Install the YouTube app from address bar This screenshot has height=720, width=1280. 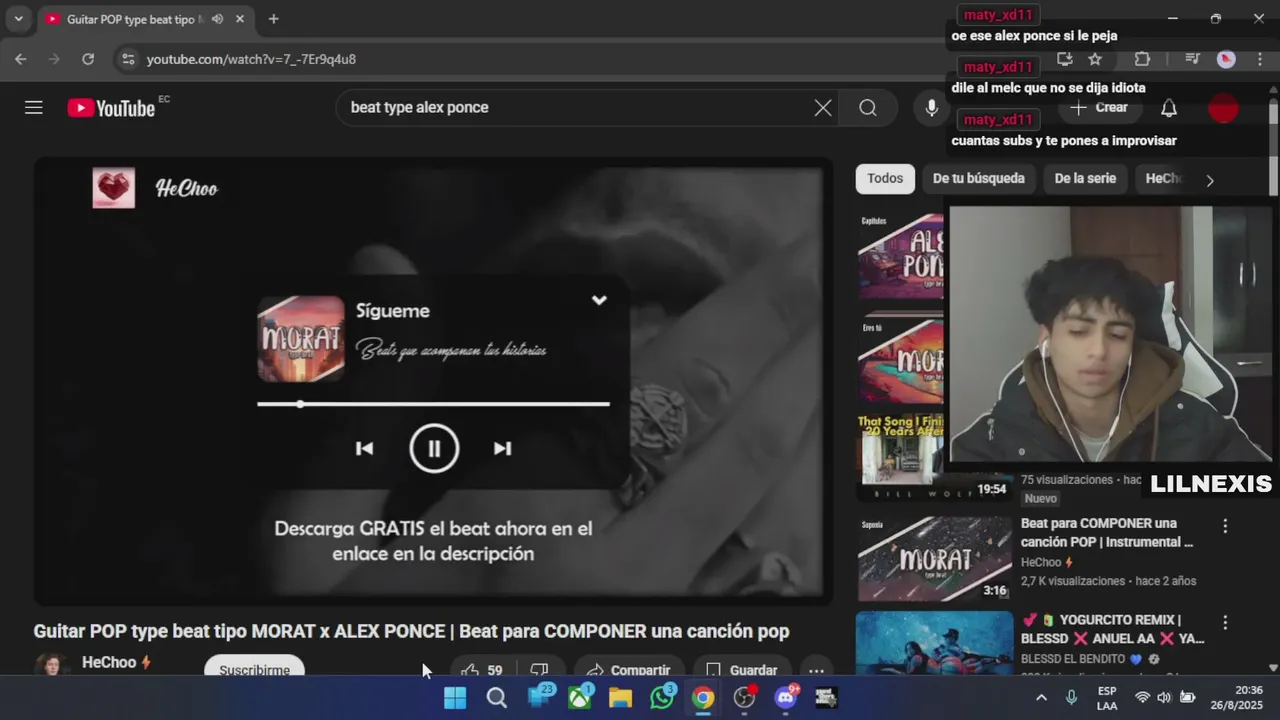[x=1064, y=59]
